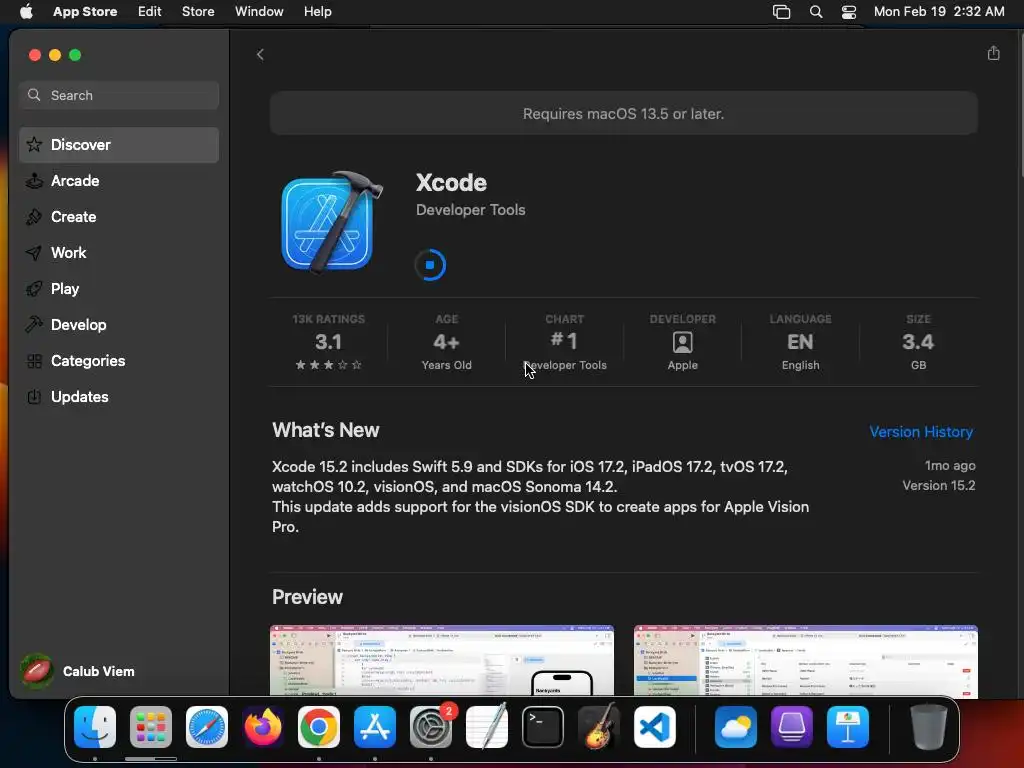Open the Play section in the sidebar
This screenshot has height=768, width=1024.
tap(119, 289)
